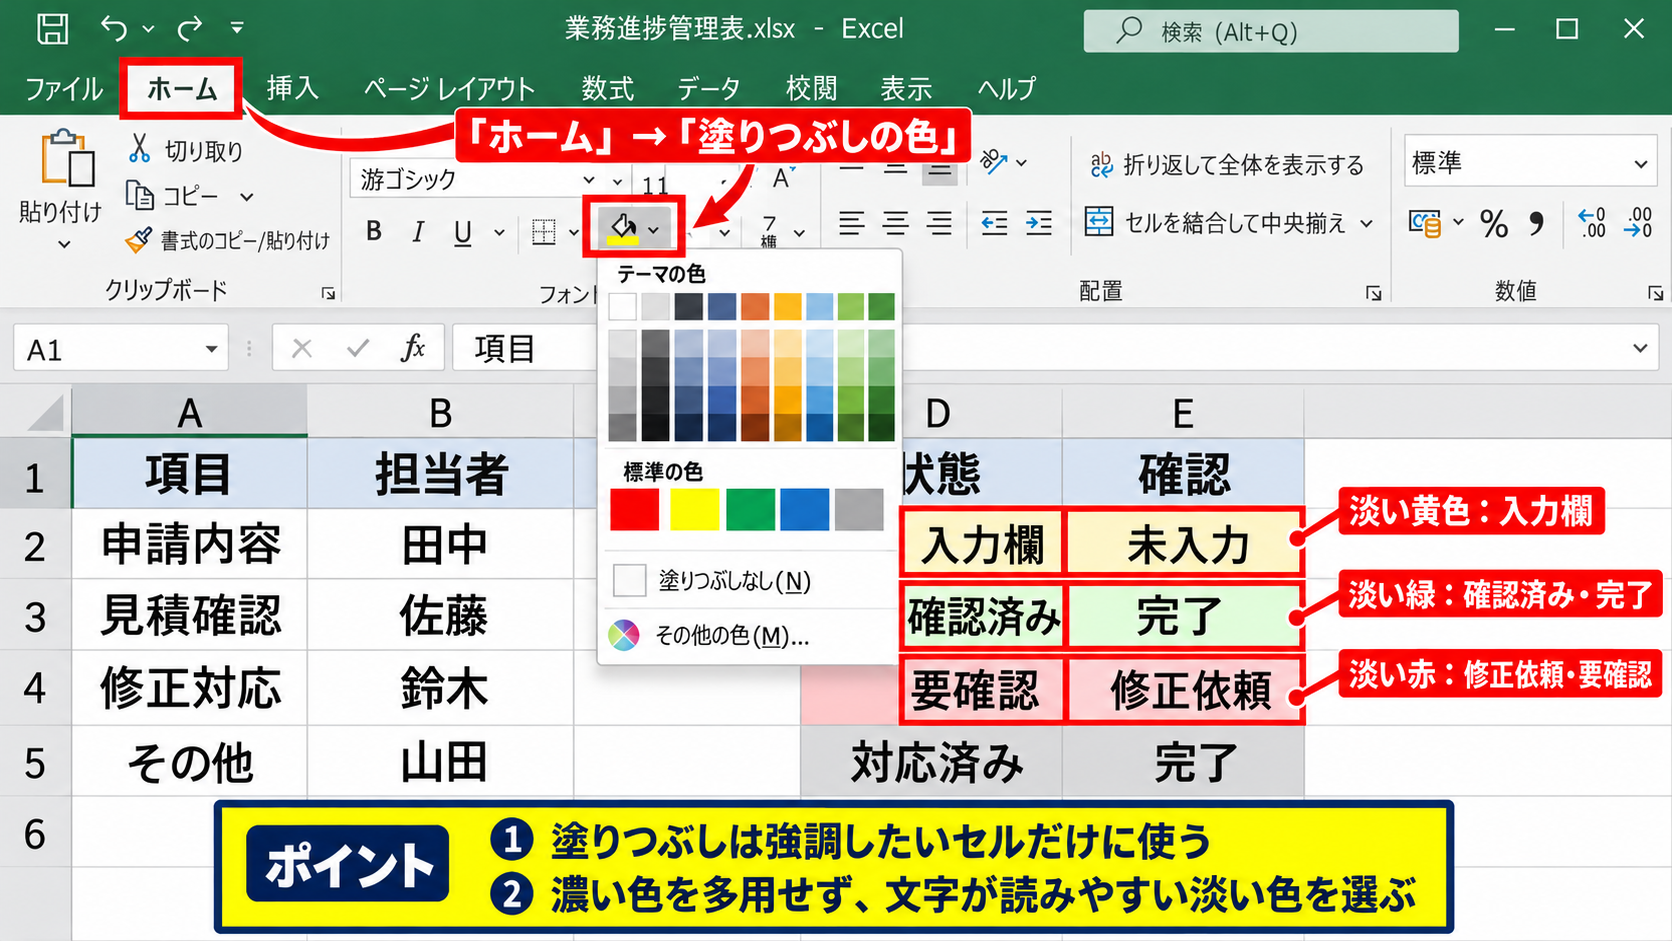1672x941 pixels.
Task: Select the red standard color swatch
Action: pyautogui.click(x=635, y=509)
